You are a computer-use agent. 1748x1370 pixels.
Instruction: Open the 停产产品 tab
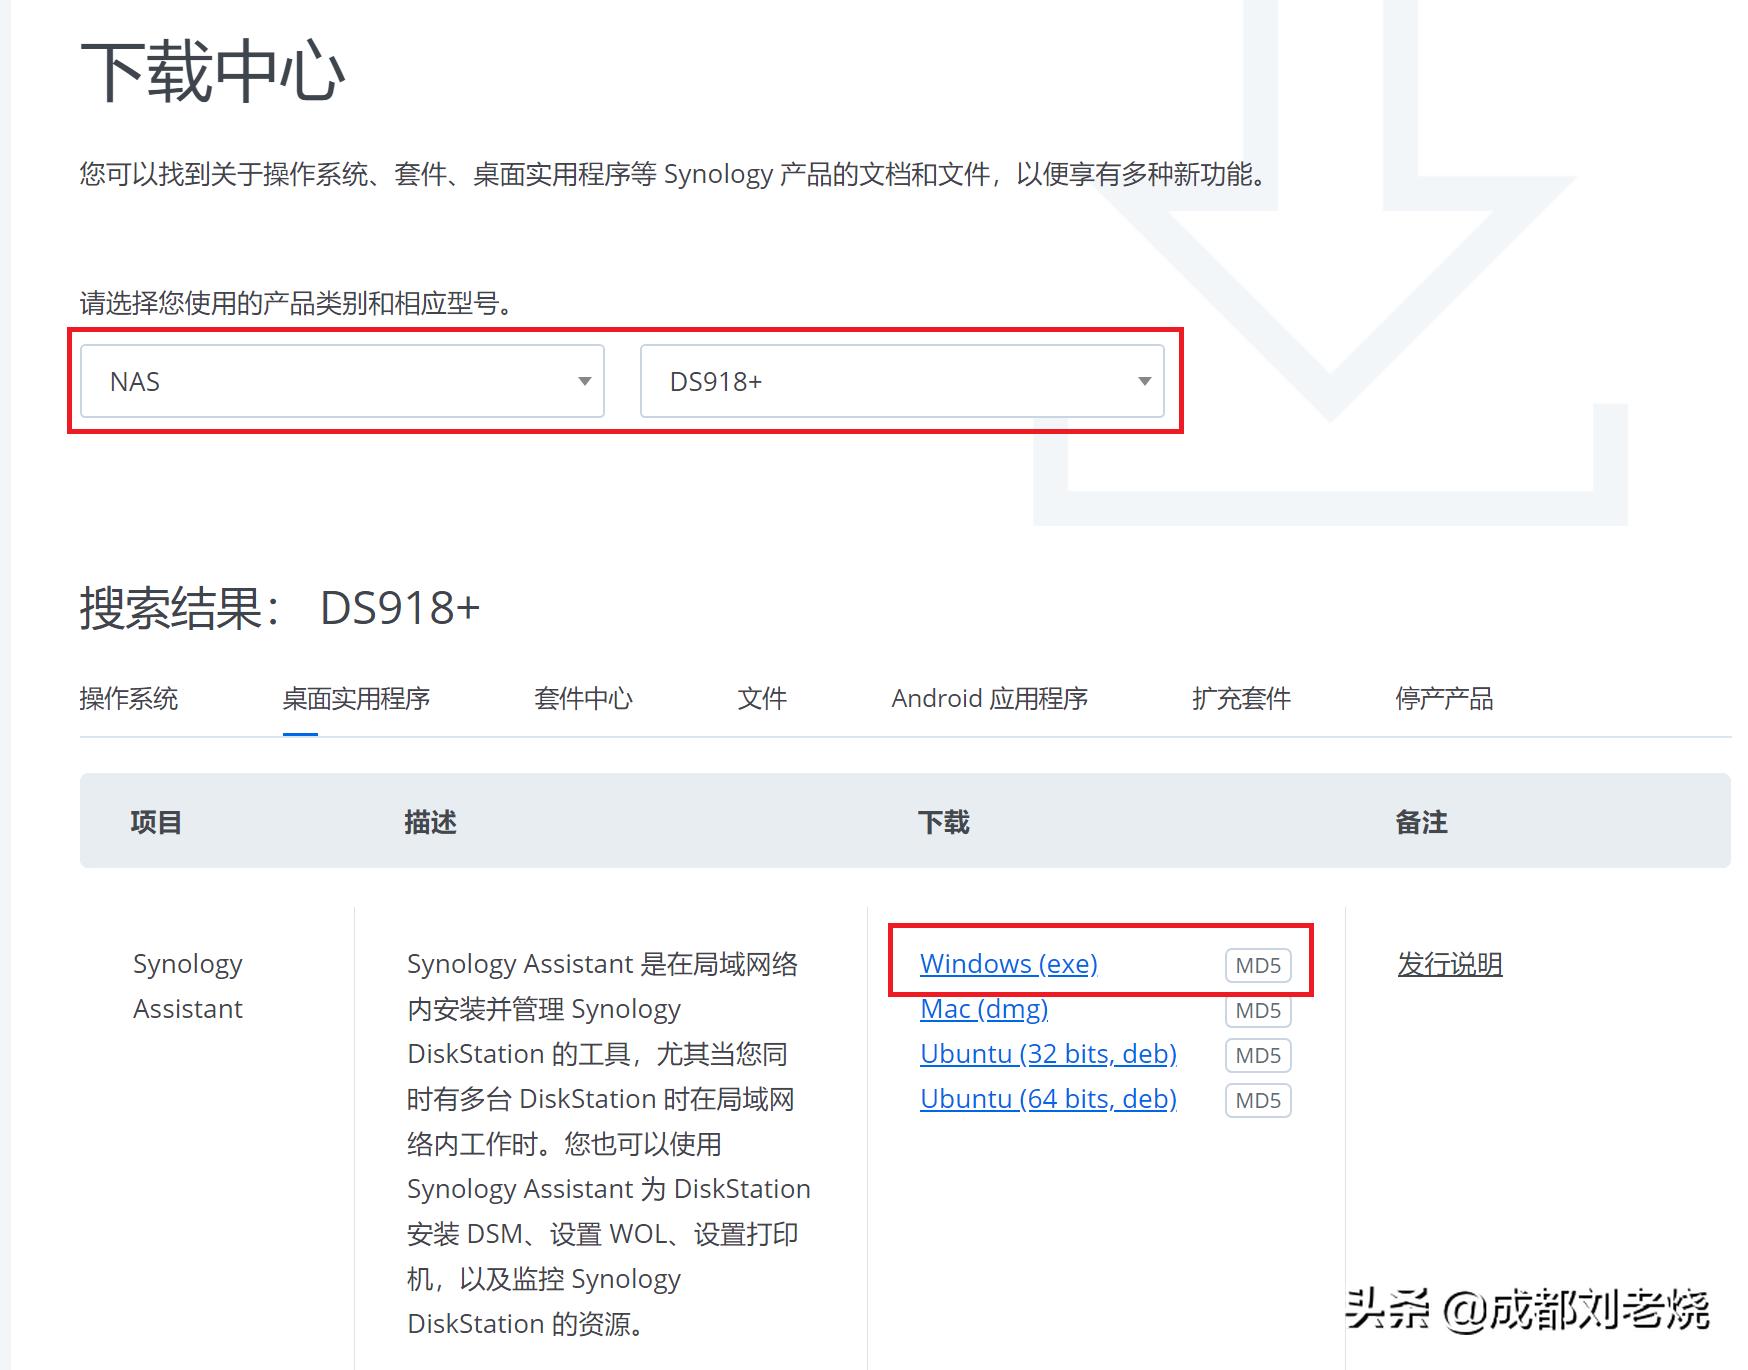pos(1444,699)
